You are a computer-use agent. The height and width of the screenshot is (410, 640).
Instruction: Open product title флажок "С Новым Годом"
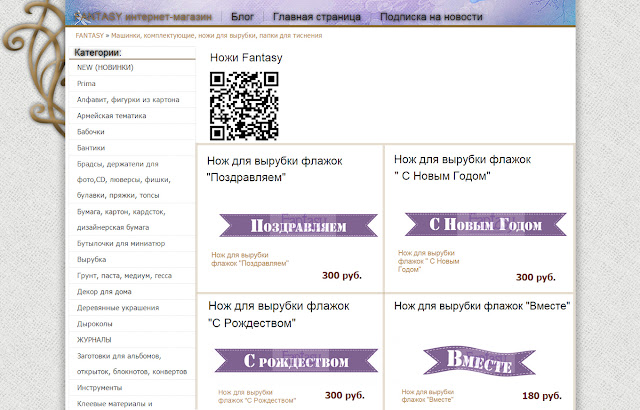click(462, 168)
